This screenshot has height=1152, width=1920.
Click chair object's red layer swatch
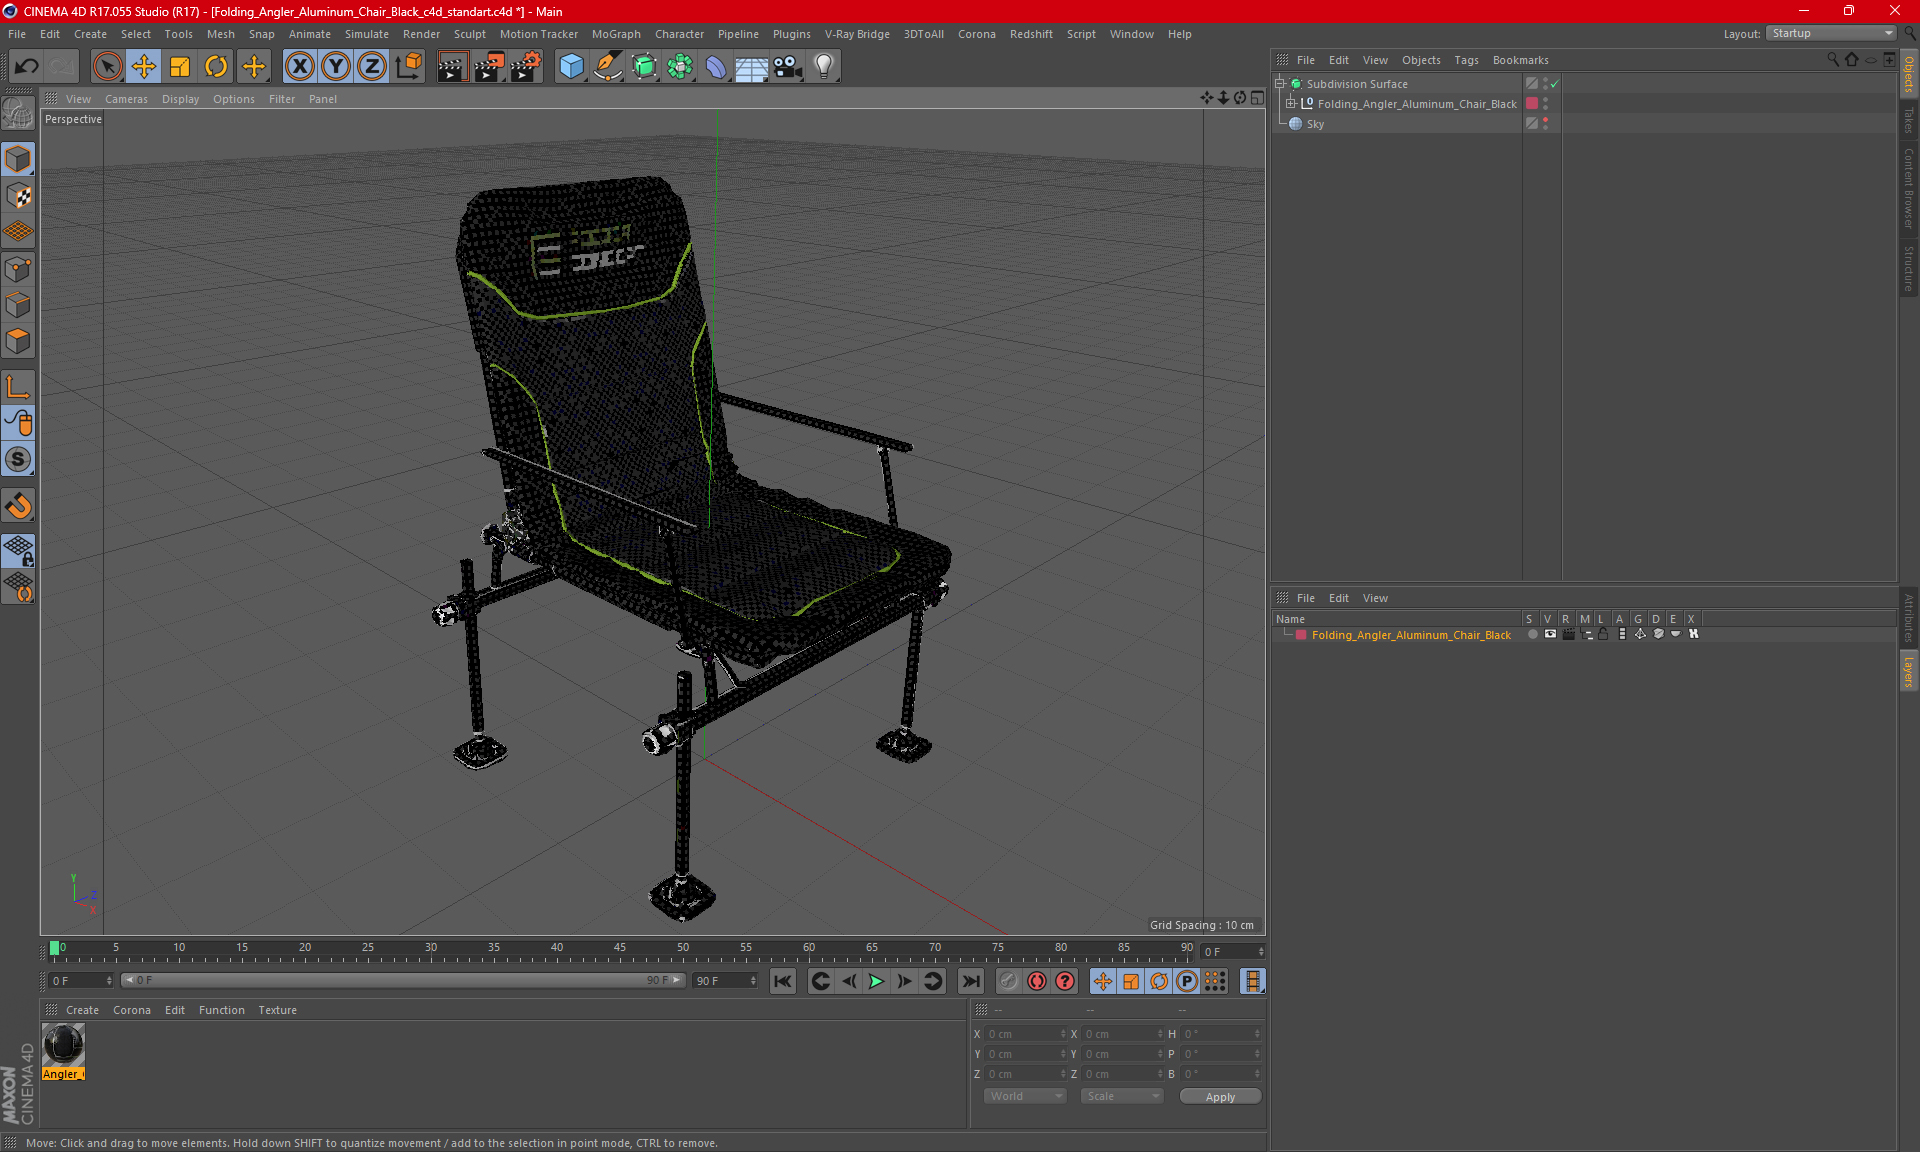coord(1531,104)
